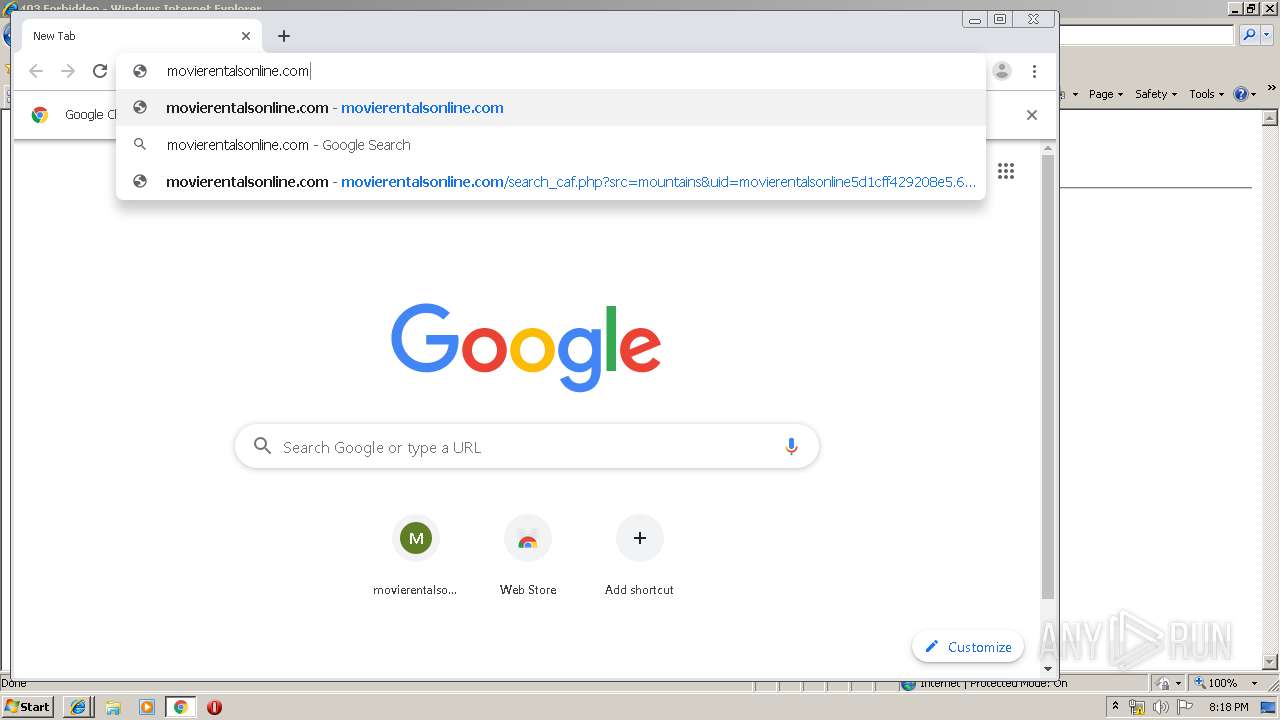Expand the IE toolbar overflow chevron

coord(1271,89)
